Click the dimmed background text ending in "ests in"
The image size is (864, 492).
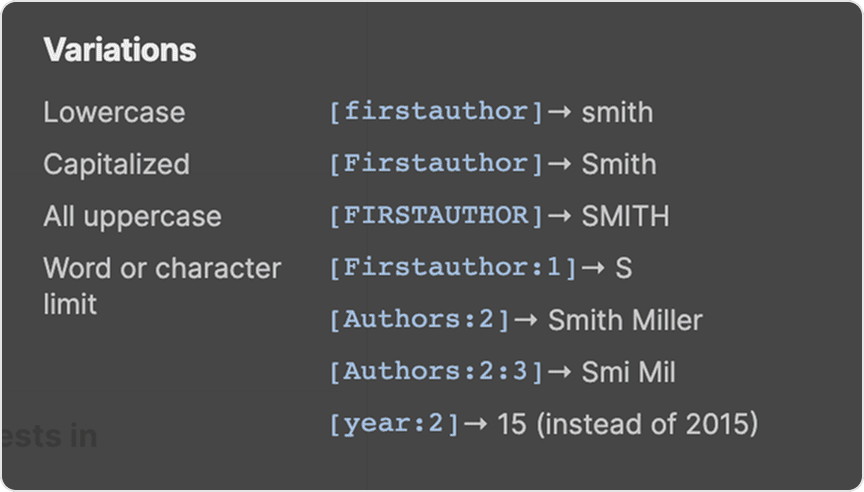coord(50,436)
